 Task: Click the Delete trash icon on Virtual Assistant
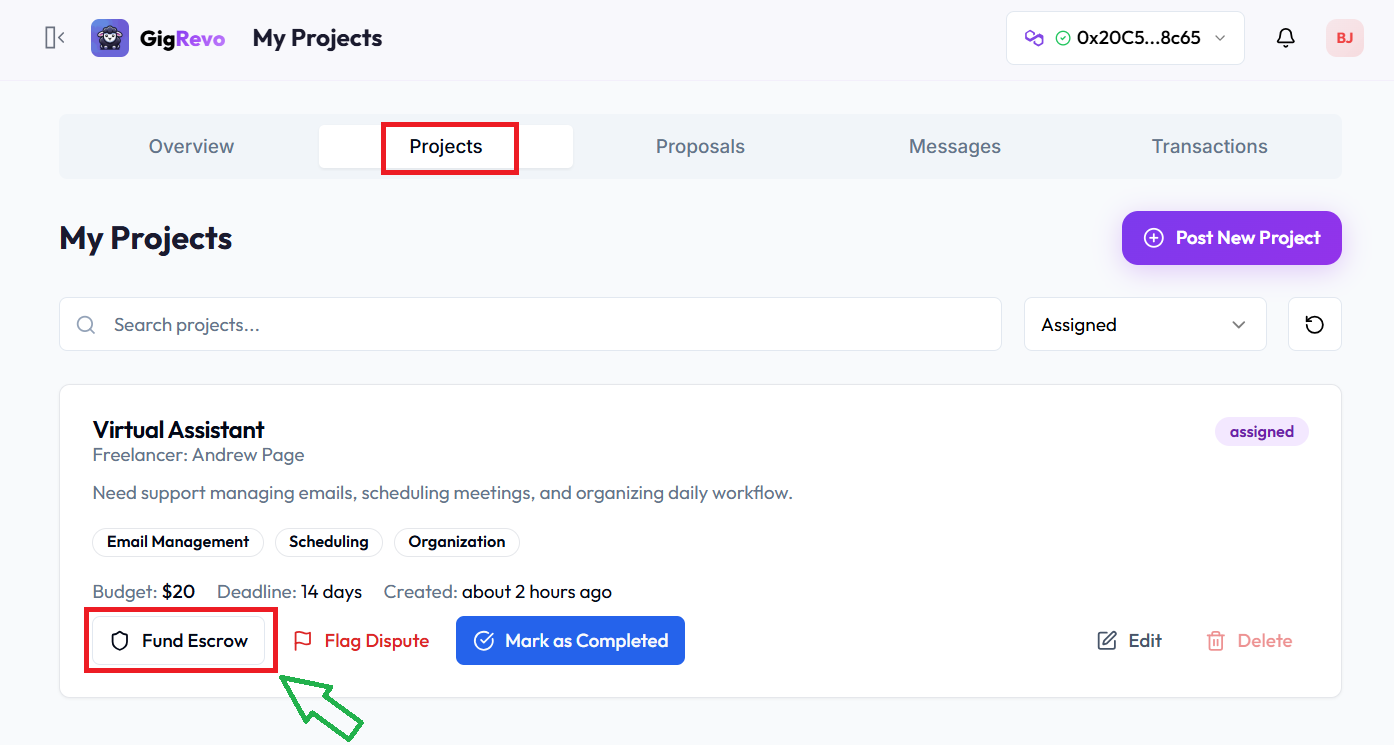[x=1216, y=640]
